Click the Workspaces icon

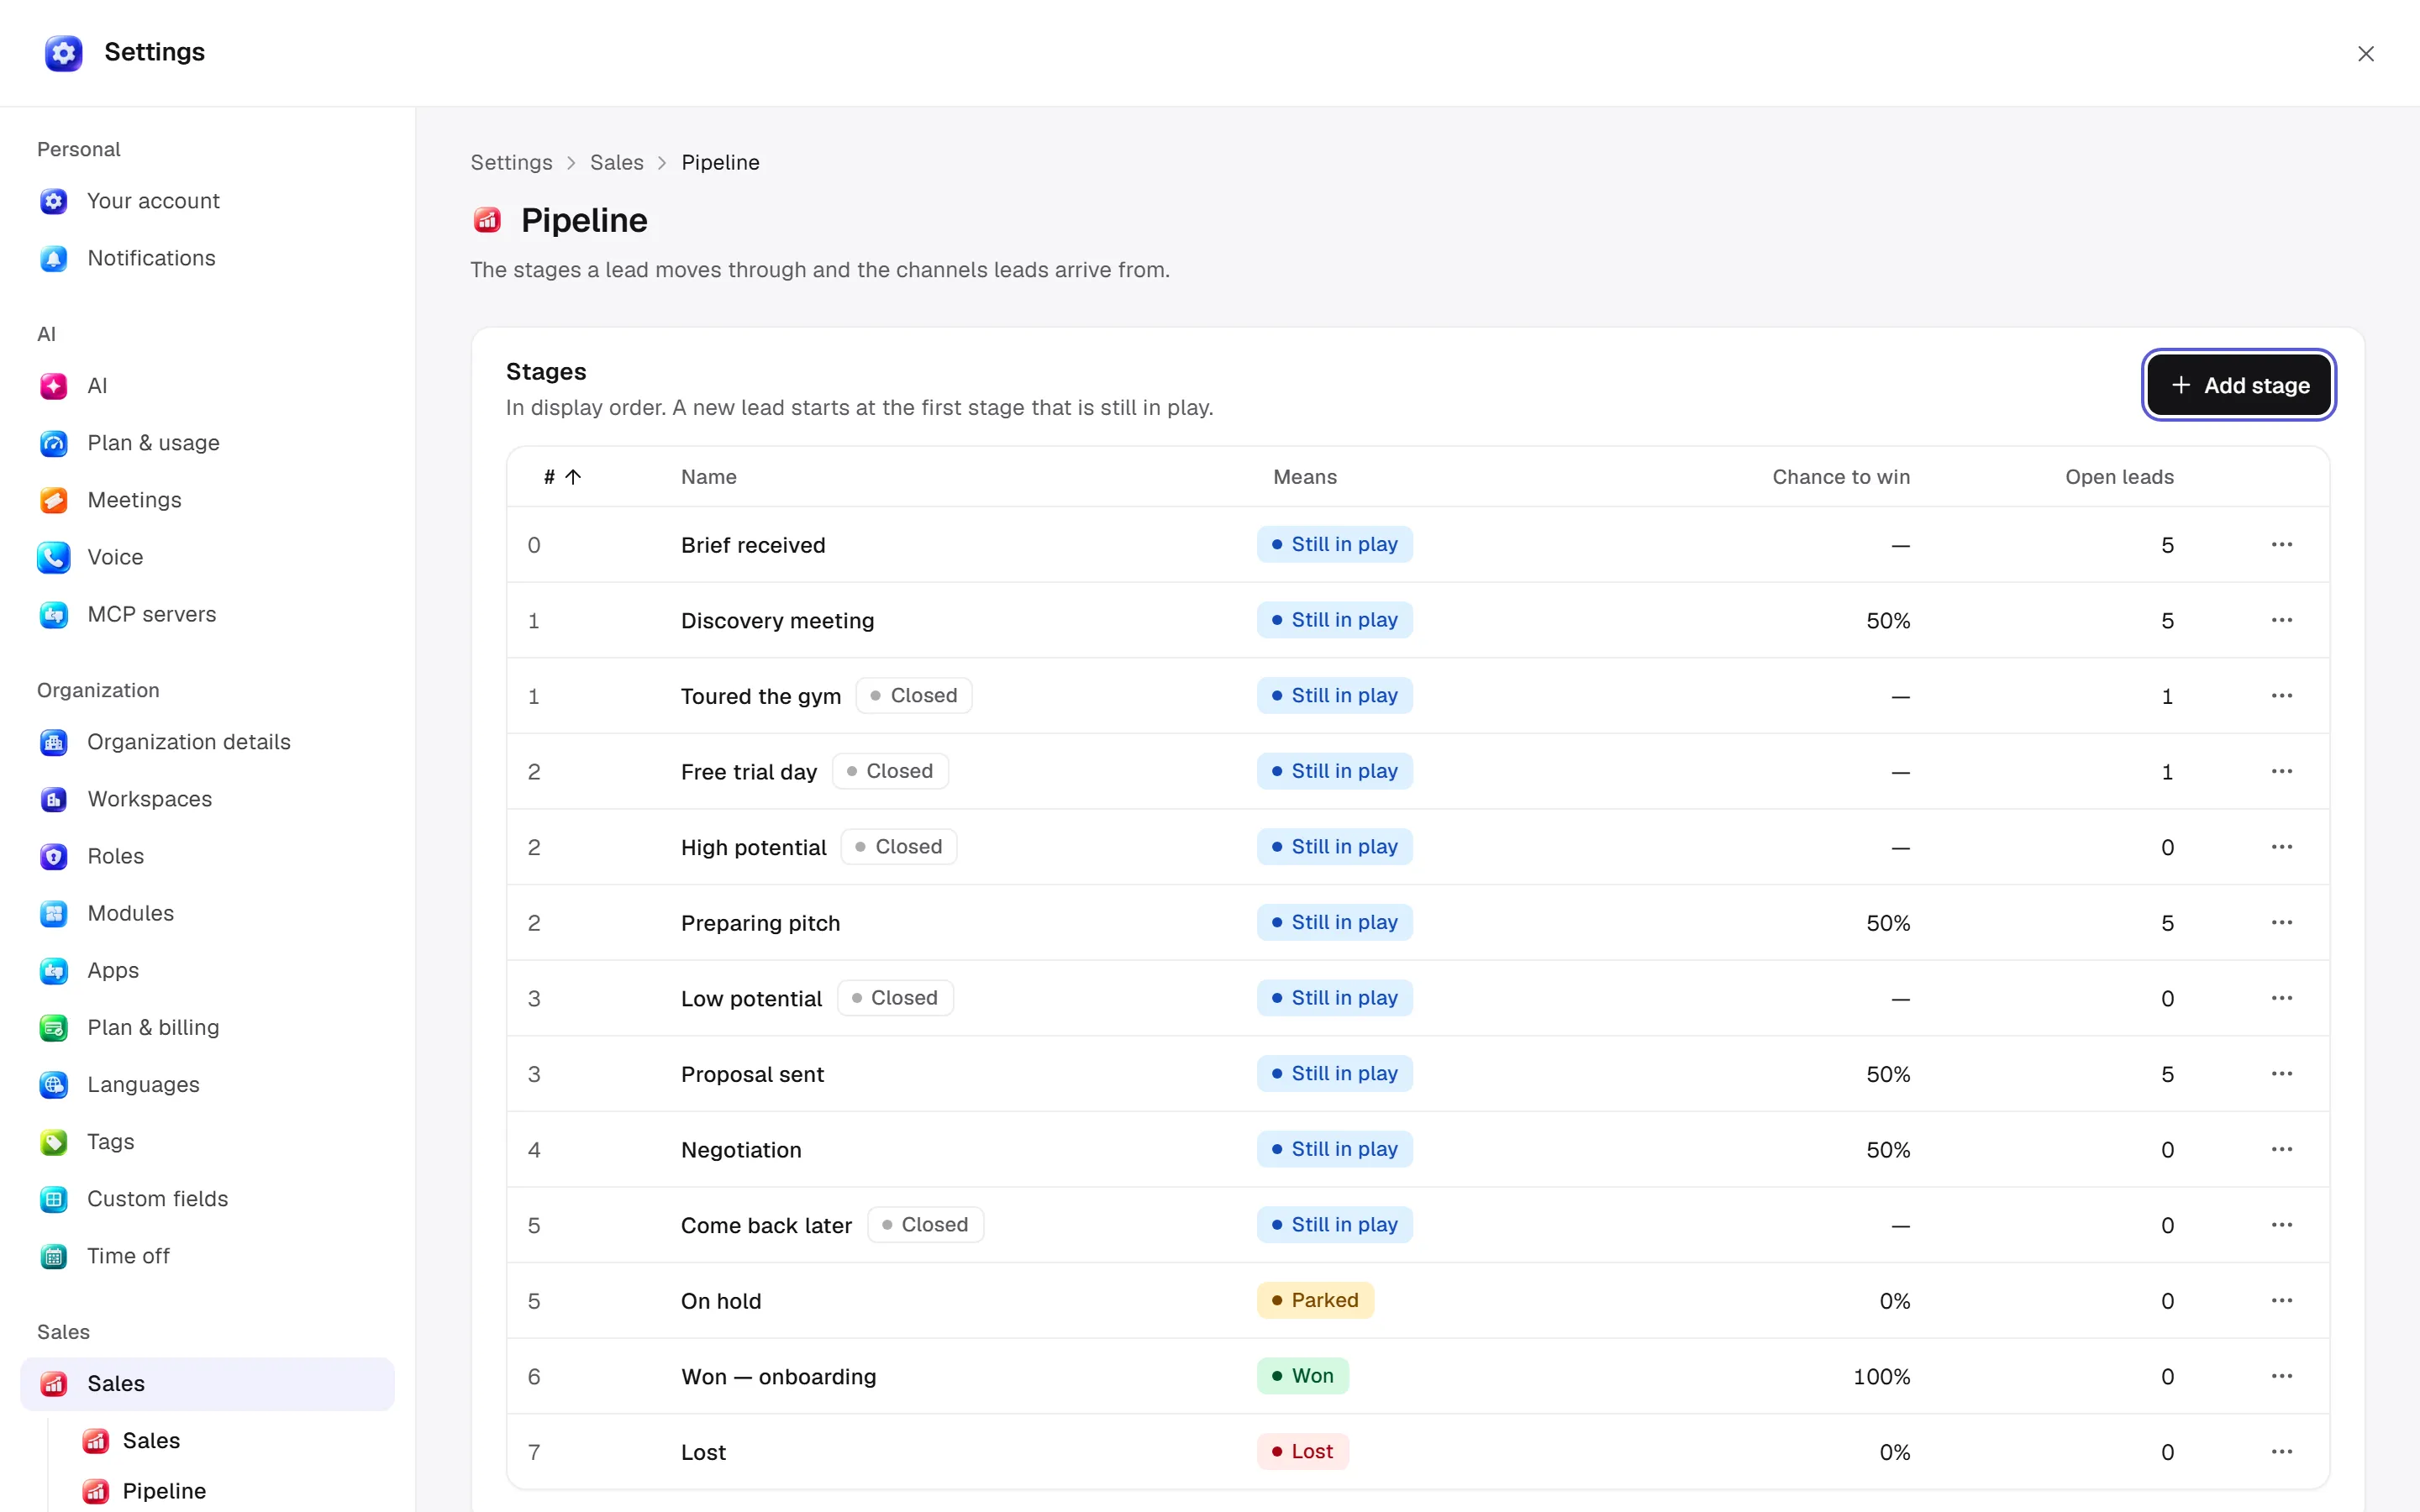click(x=54, y=799)
